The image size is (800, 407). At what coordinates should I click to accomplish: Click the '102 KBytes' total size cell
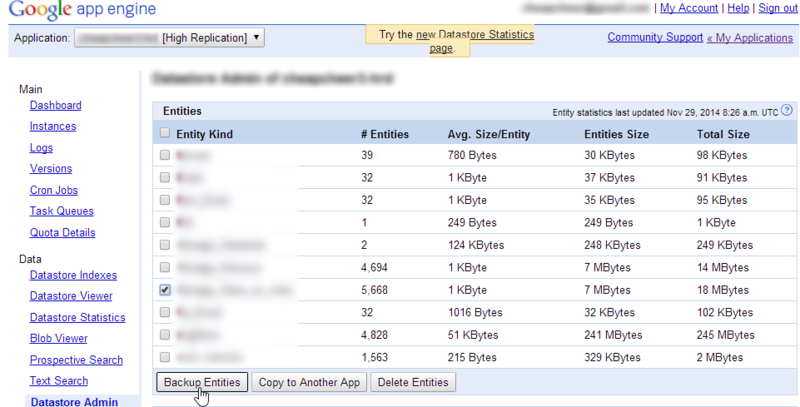click(x=724, y=312)
